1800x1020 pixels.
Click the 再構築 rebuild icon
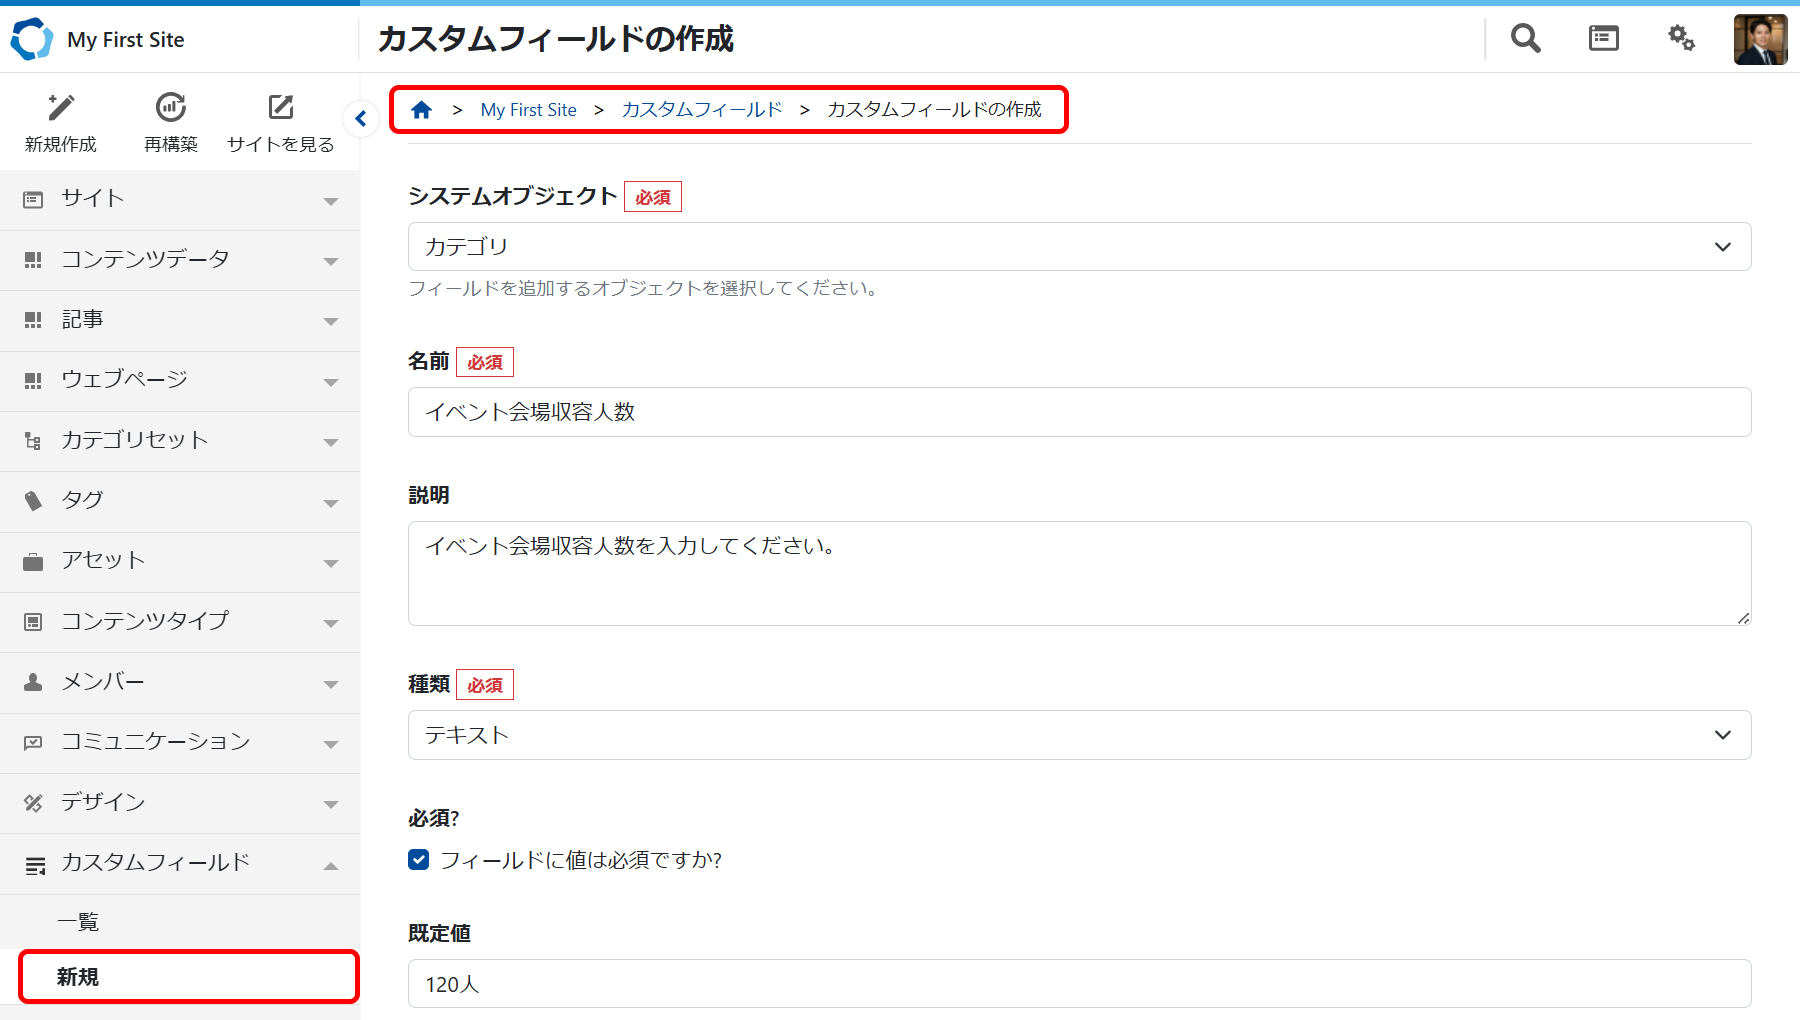[x=171, y=108]
